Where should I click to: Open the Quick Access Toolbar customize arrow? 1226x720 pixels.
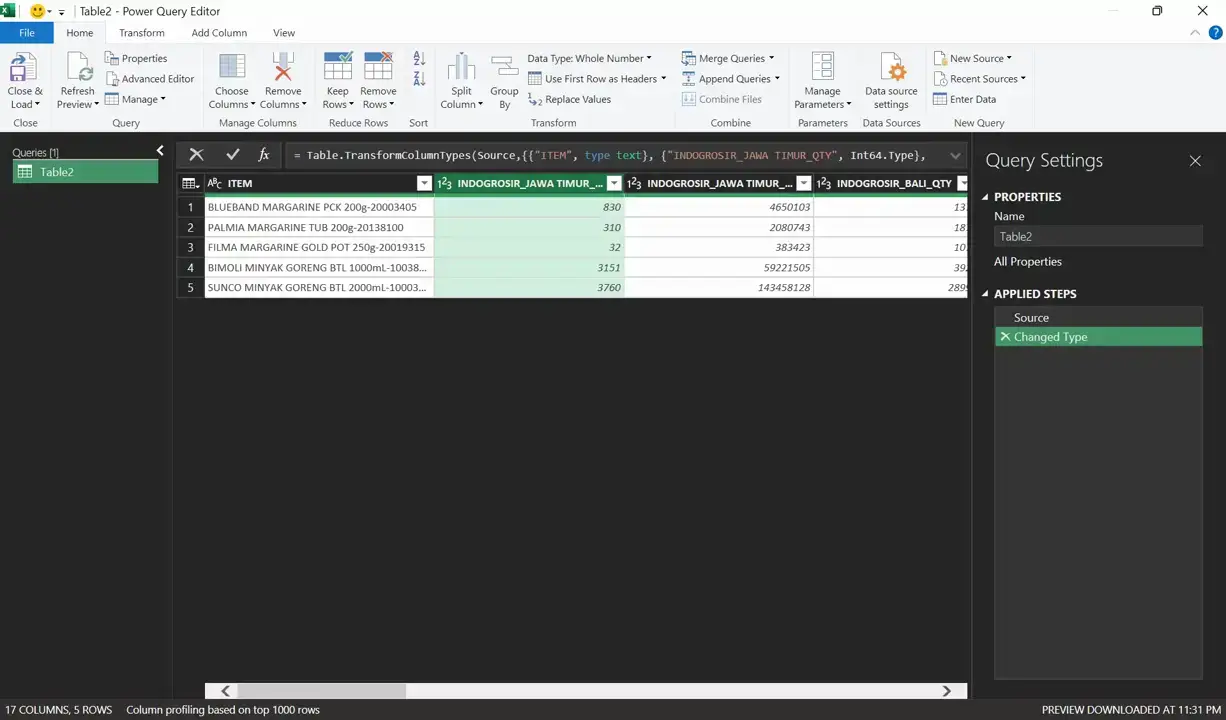tap(61, 12)
